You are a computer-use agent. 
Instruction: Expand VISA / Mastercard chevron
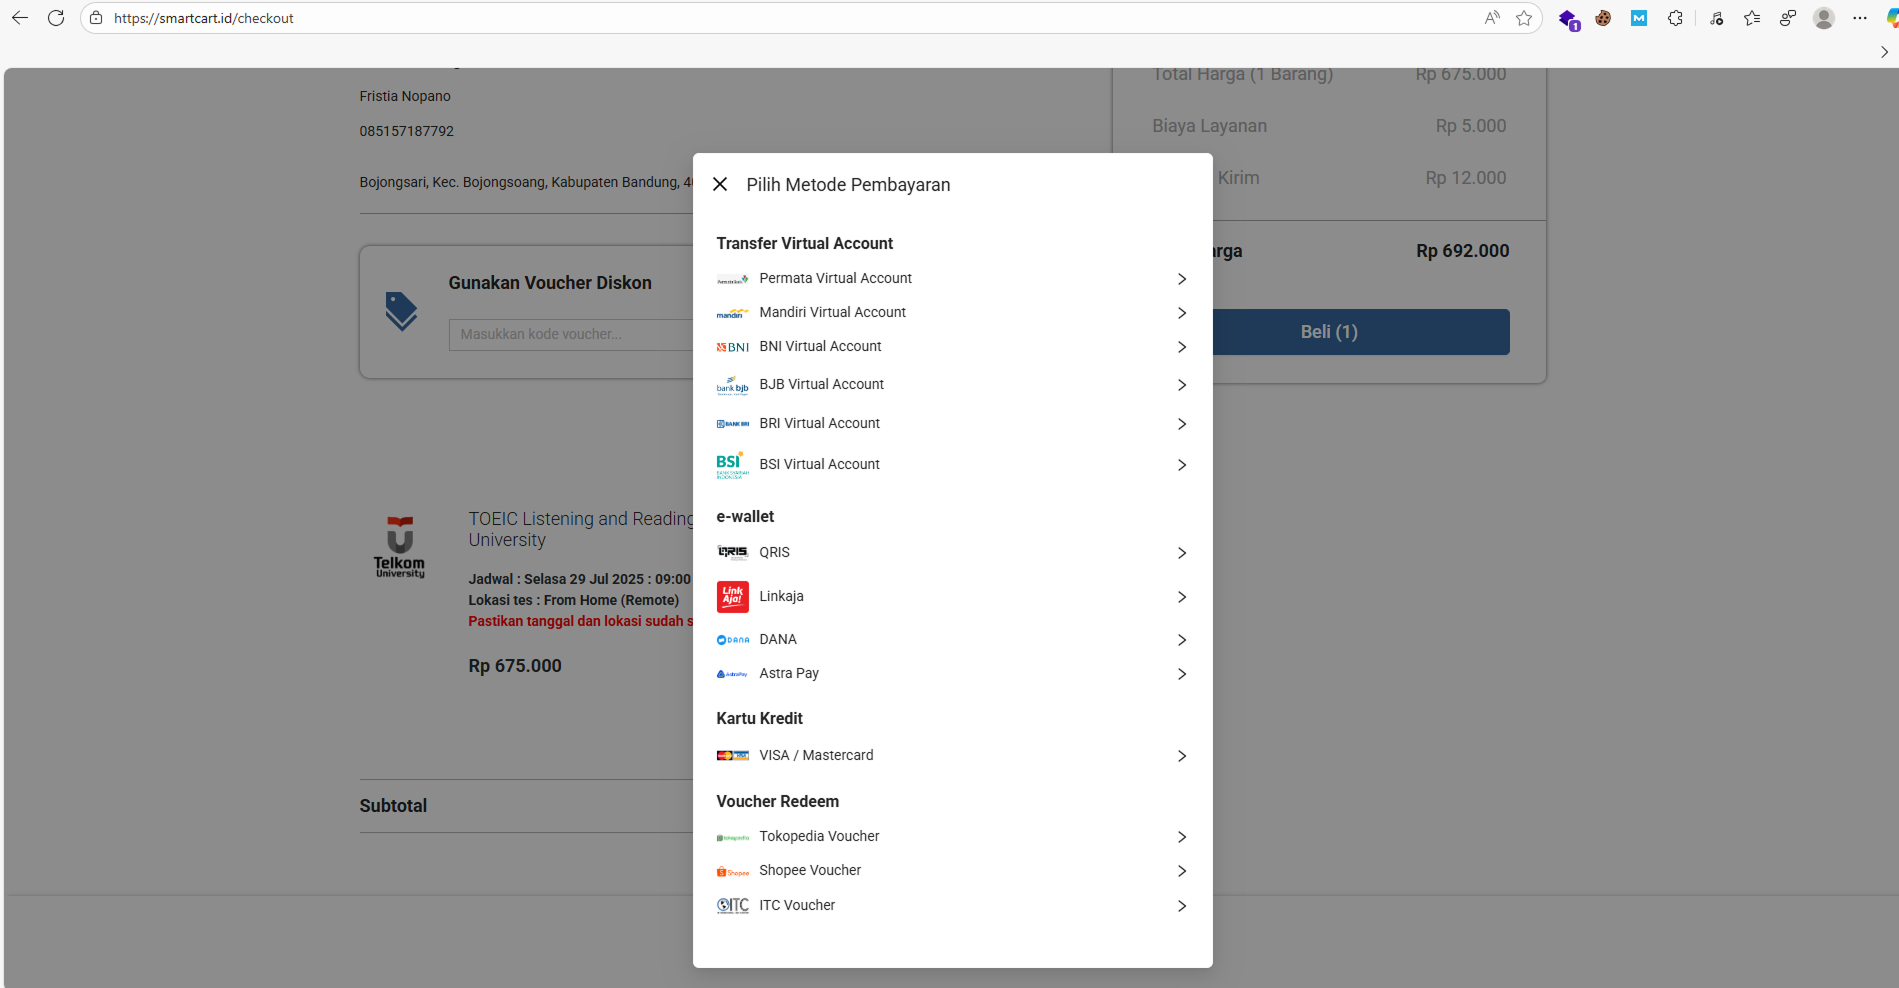tap(1181, 756)
